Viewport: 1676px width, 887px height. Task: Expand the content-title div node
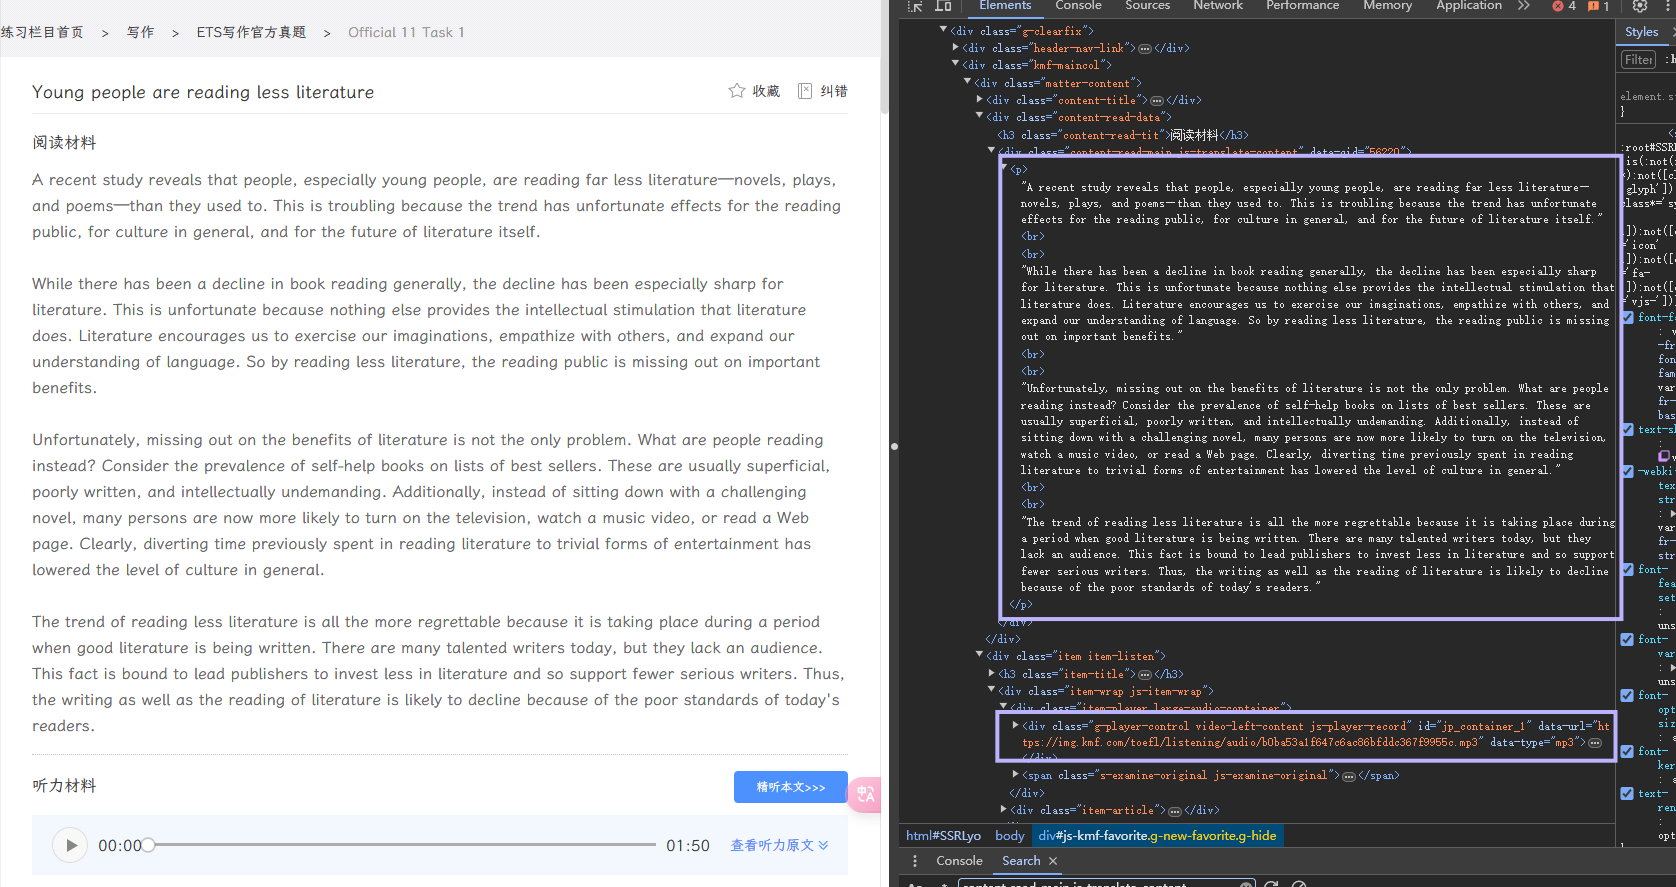979,99
